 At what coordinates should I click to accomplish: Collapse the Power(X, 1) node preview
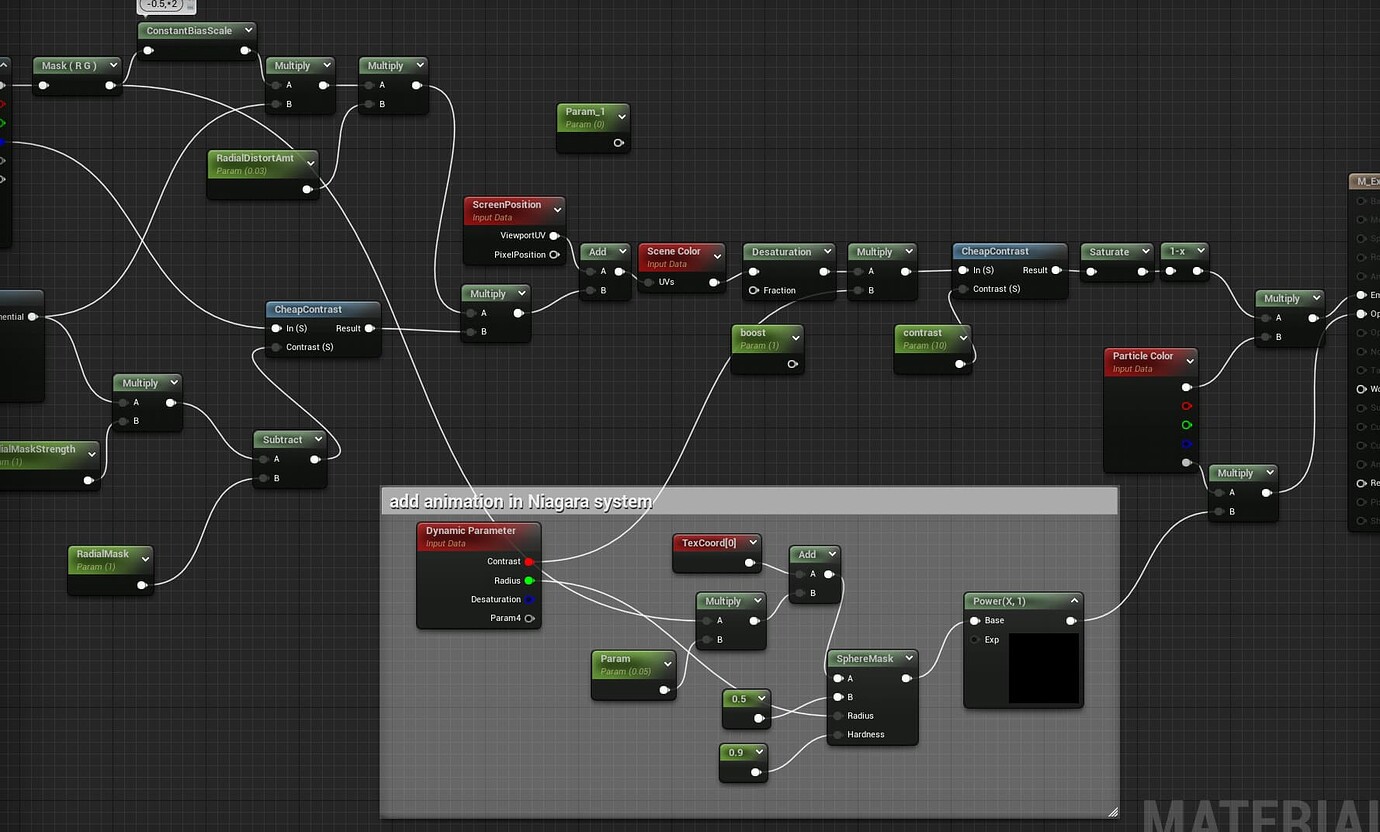pos(1074,601)
